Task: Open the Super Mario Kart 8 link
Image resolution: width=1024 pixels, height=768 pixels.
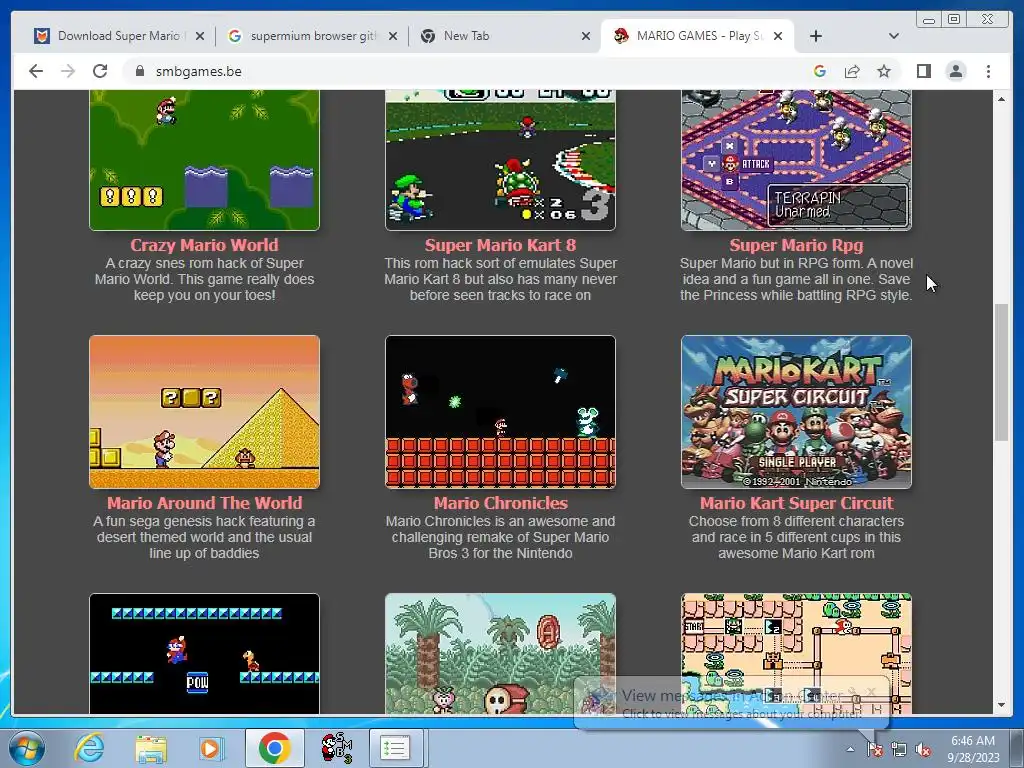Action: click(x=500, y=245)
